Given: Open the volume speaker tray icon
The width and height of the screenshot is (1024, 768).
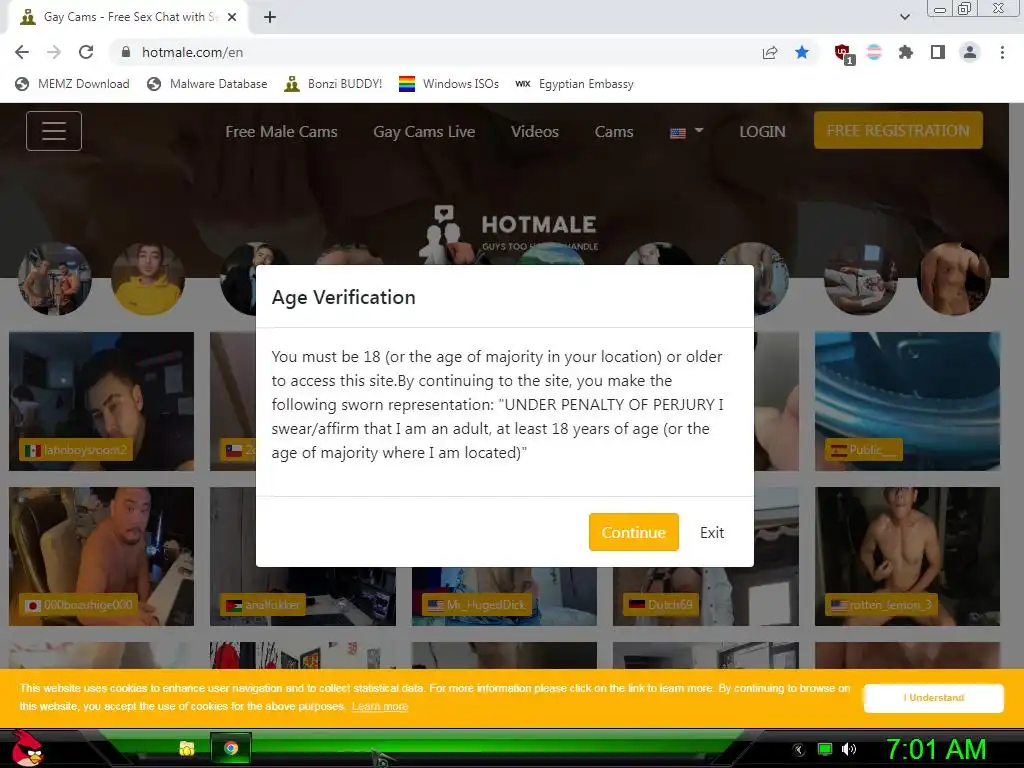Looking at the screenshot, I should tap(850, 750).
